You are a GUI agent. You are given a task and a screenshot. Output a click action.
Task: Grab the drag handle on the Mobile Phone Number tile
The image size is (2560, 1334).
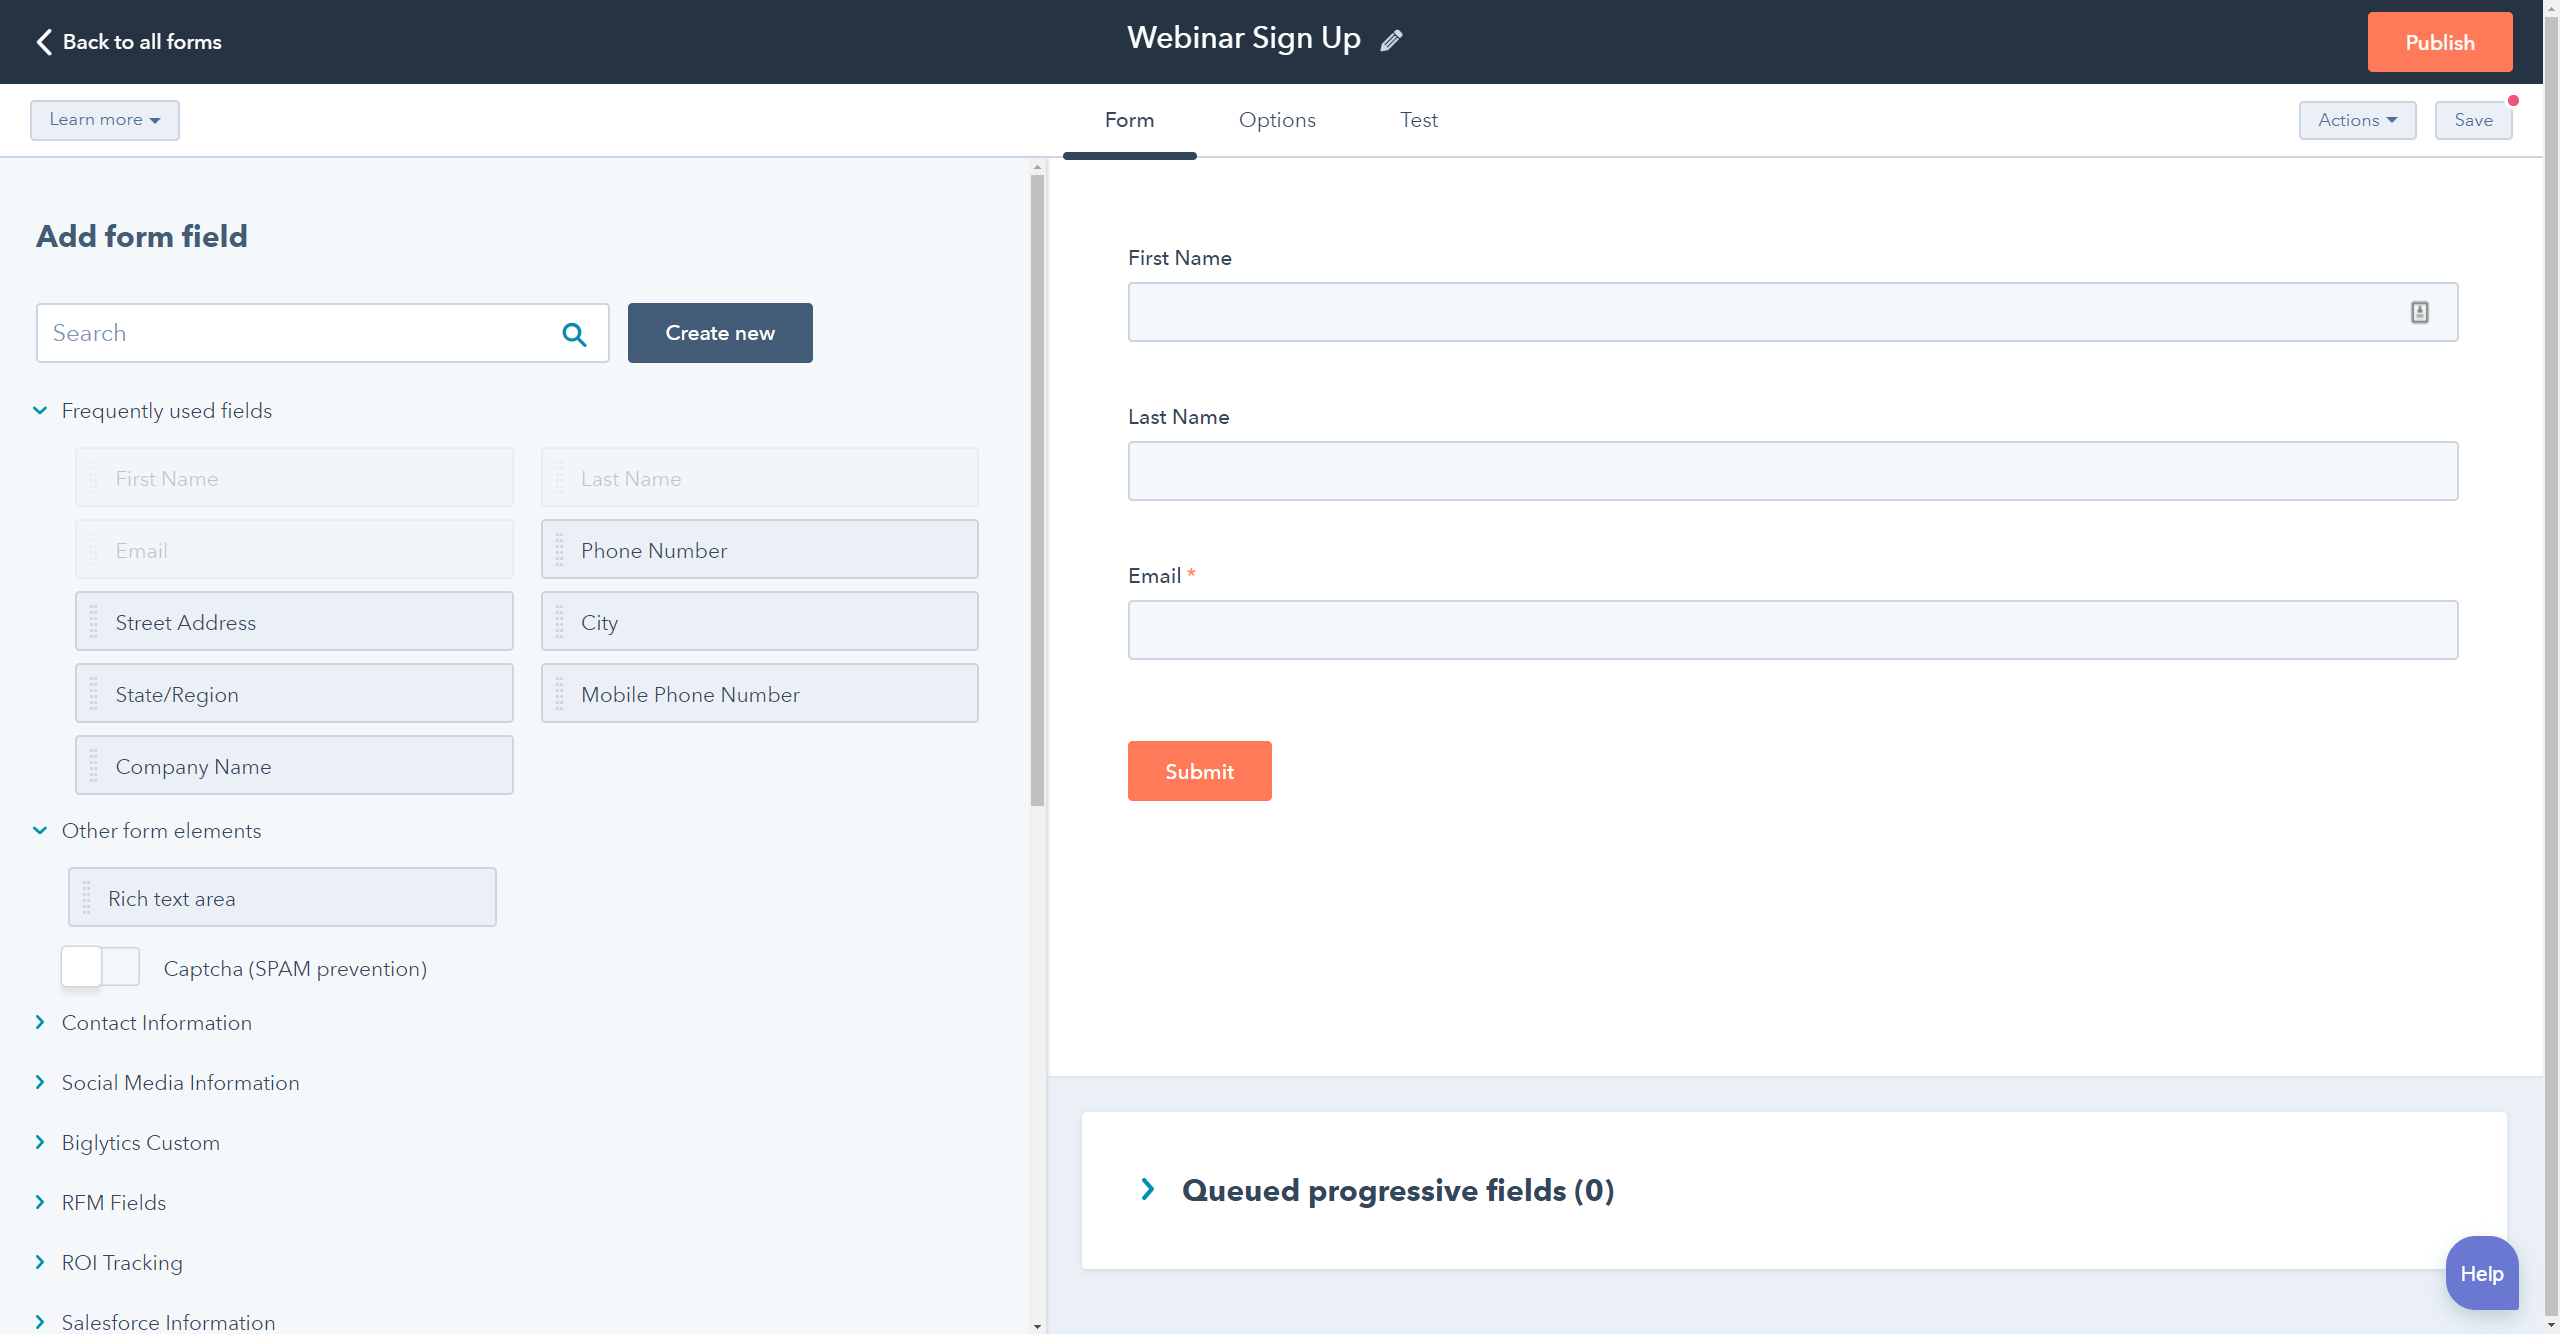click(559, 693)
